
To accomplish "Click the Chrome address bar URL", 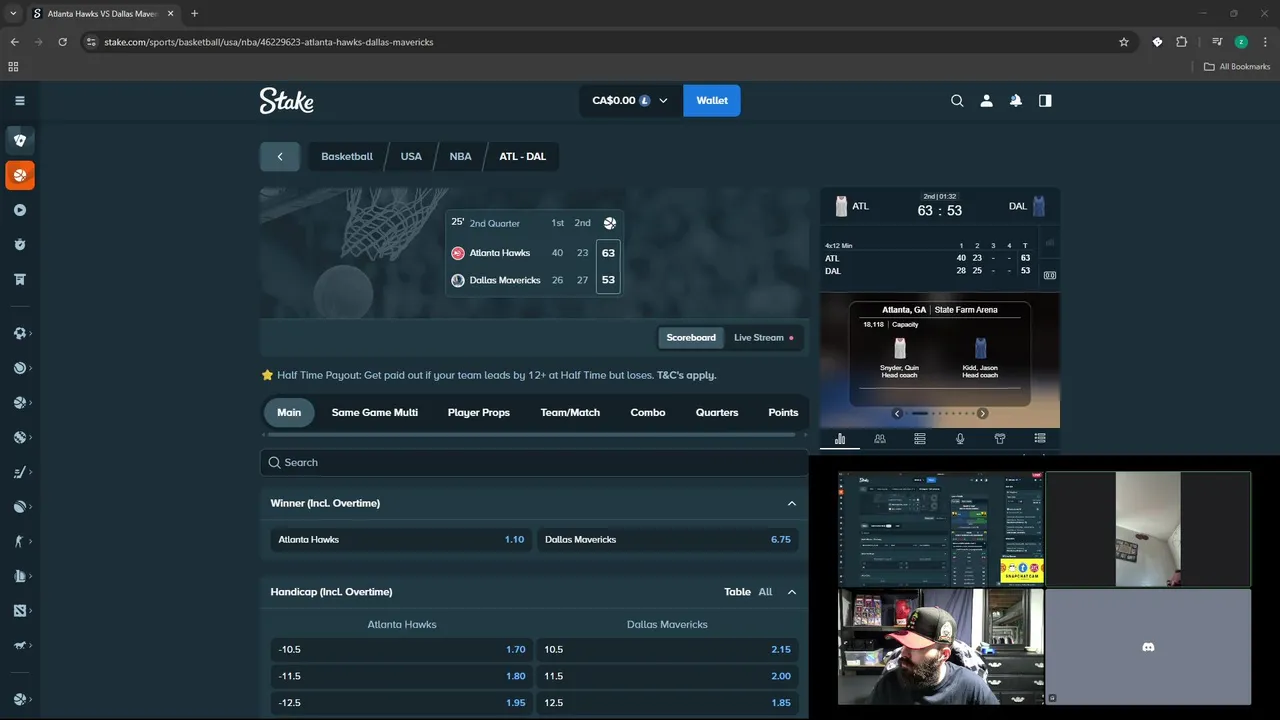I will point(269,42).
